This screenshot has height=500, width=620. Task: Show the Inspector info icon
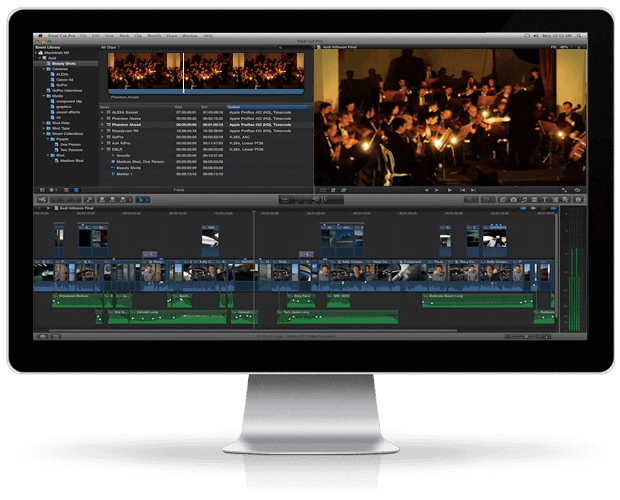tap(578, 200)
